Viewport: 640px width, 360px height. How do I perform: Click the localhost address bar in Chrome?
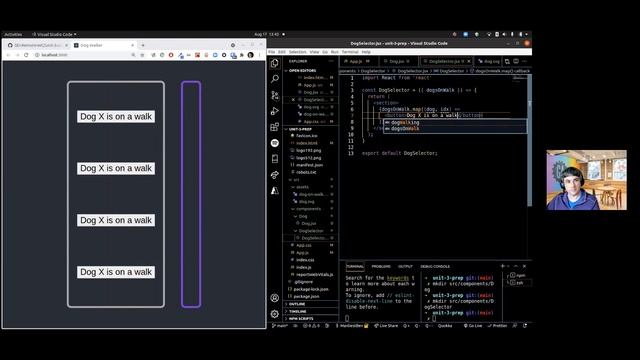click(82, 55)
